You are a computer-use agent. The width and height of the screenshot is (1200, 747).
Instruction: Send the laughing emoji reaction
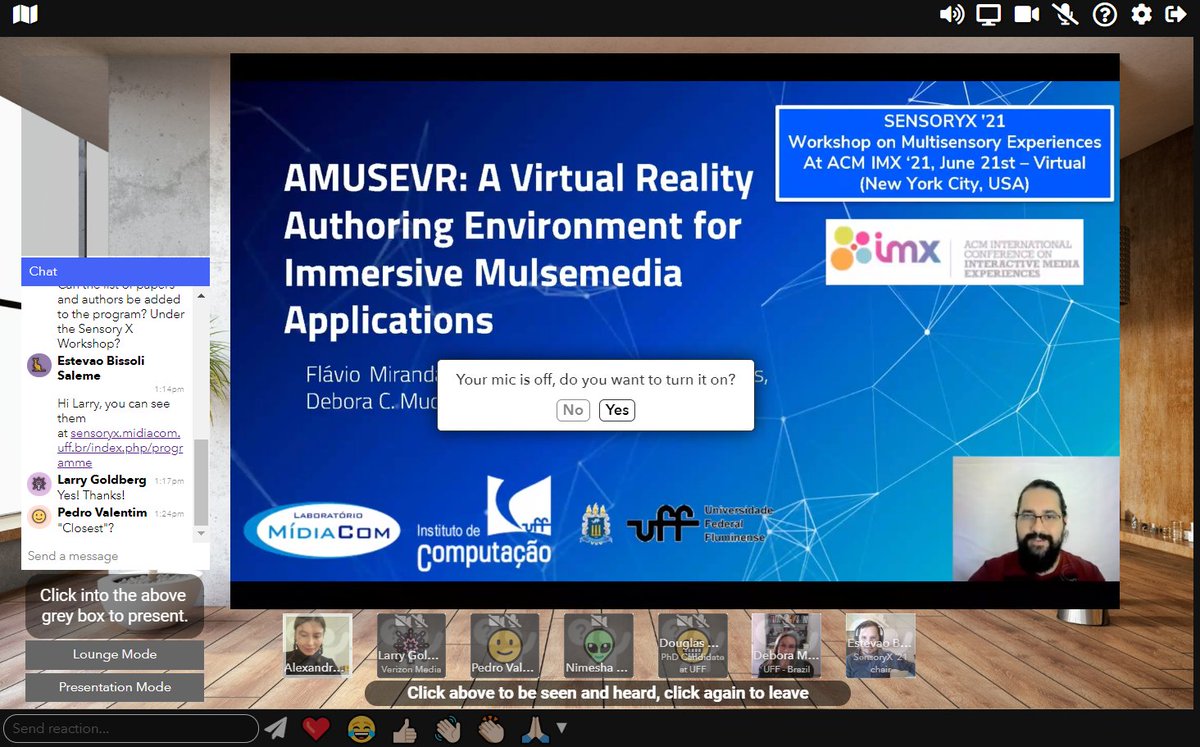click(360, 728)
